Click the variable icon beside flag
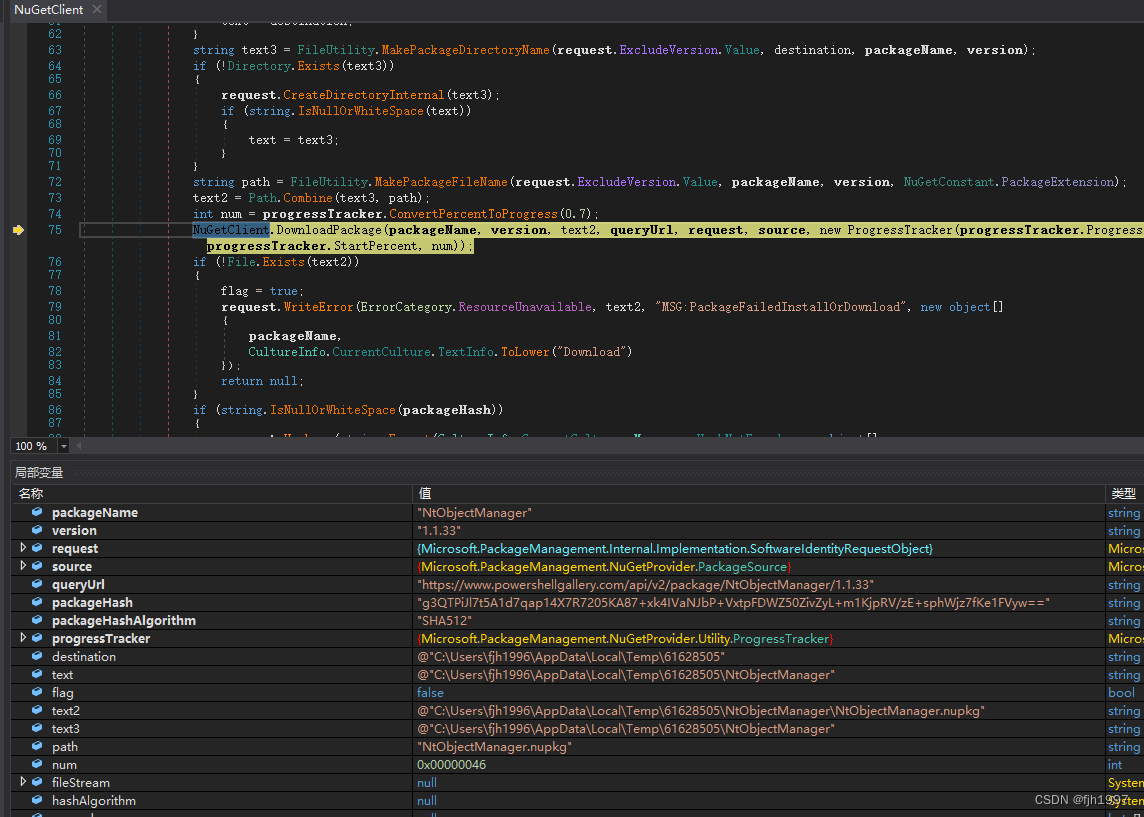Viewport: 1144px width, 817px height. pyautogui.click(x=37, y=692)
